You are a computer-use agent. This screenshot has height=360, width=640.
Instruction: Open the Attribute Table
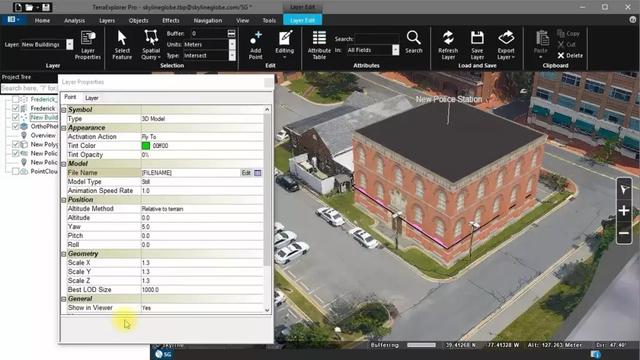pos(319,45)
